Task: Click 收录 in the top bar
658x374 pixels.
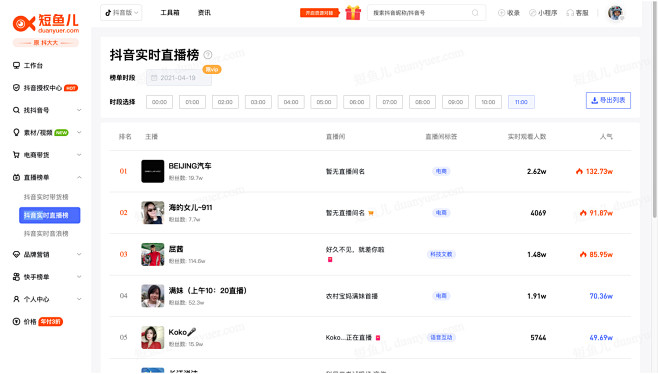Action: click(x=509, y=13)
